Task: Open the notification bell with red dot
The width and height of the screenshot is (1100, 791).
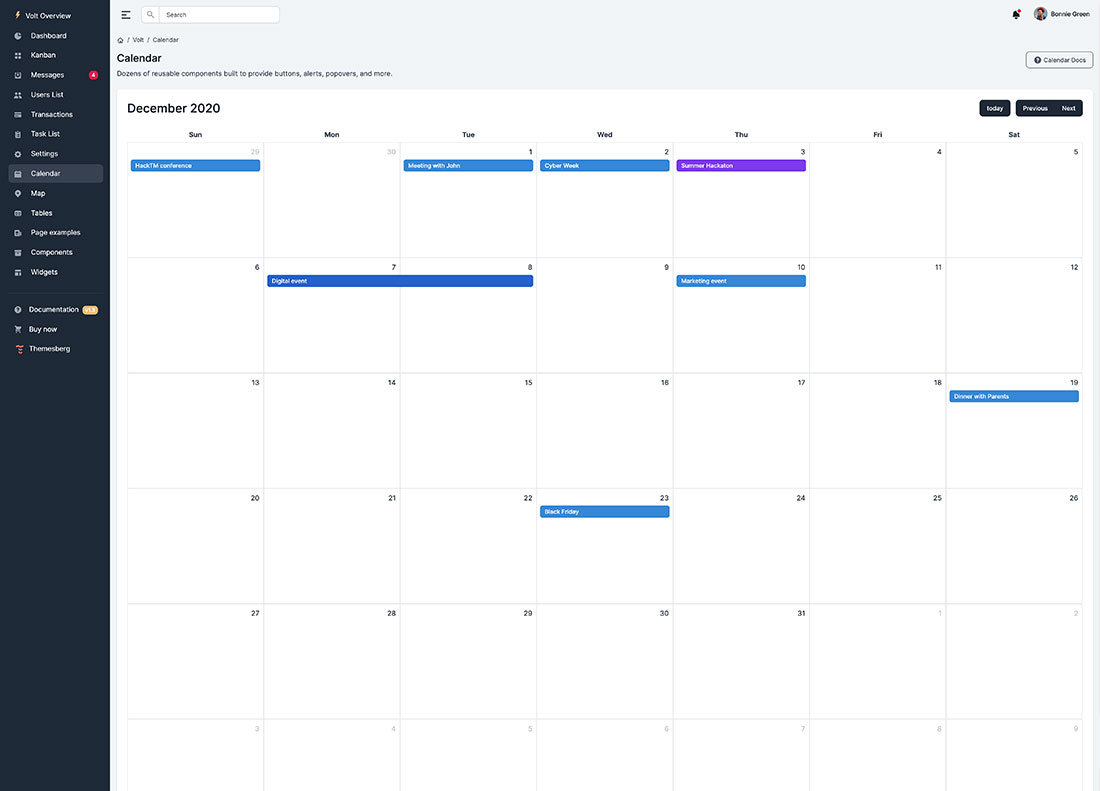Action: pyautogui.click(x=1015, y=14)
